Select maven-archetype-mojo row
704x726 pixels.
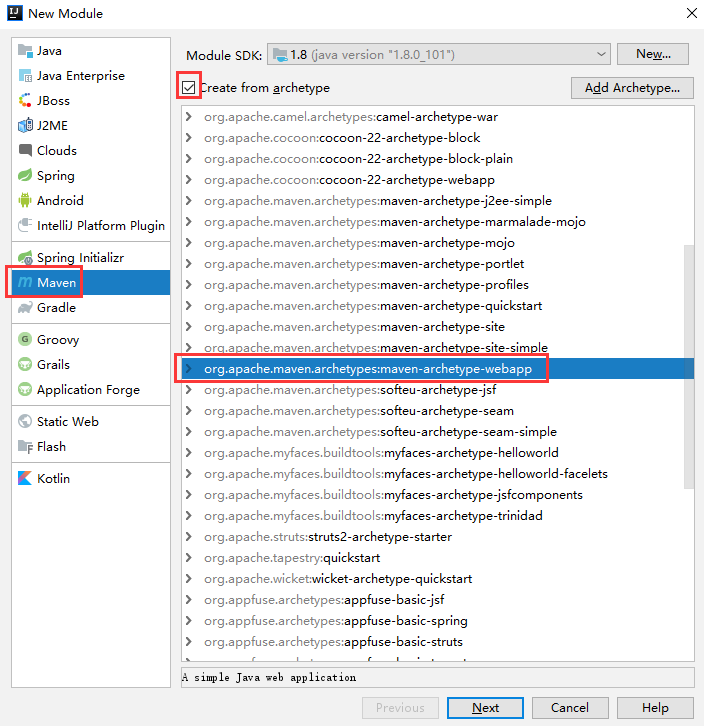438,243
